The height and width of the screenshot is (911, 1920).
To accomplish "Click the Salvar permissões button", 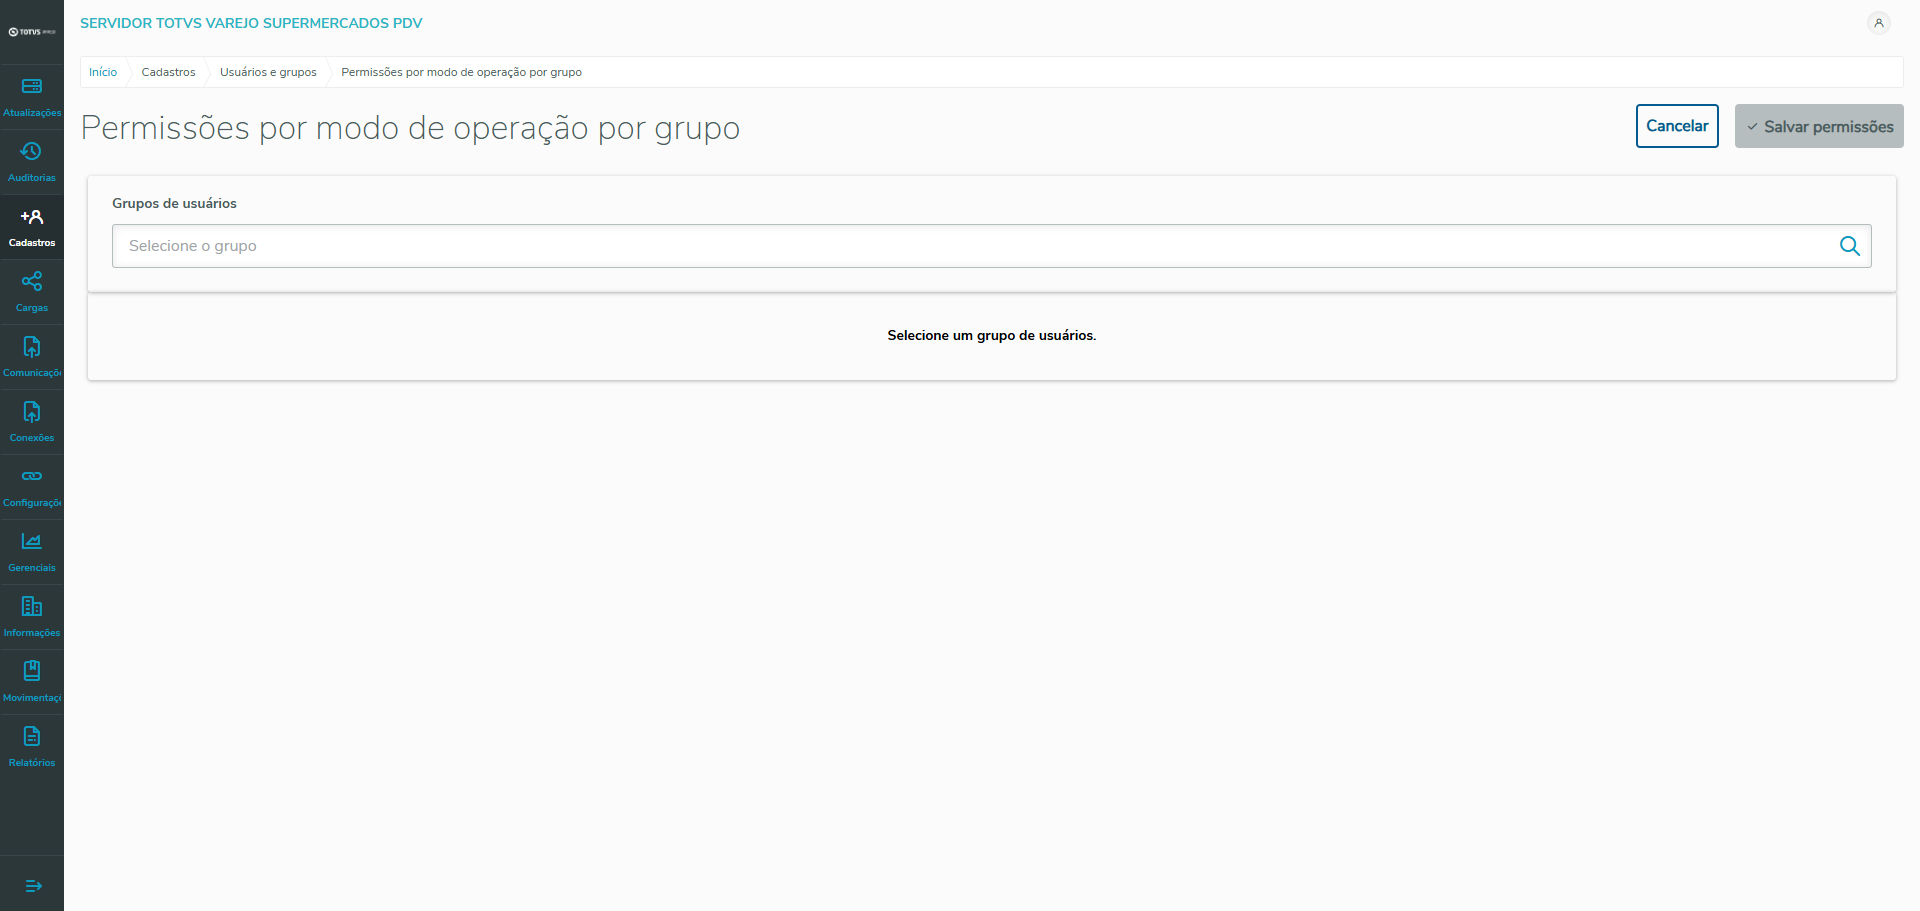I will 1819,126.
